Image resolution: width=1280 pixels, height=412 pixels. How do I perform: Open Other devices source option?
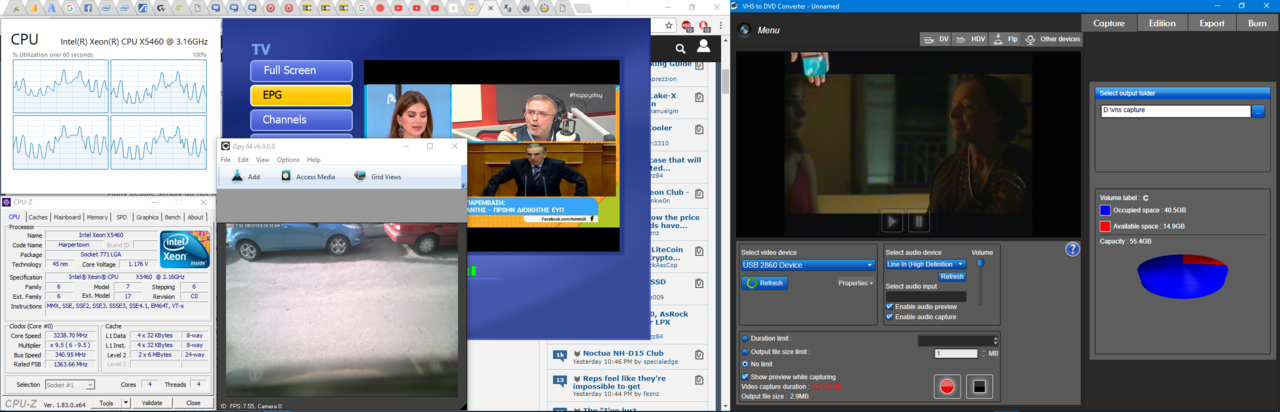point(1053,39)
